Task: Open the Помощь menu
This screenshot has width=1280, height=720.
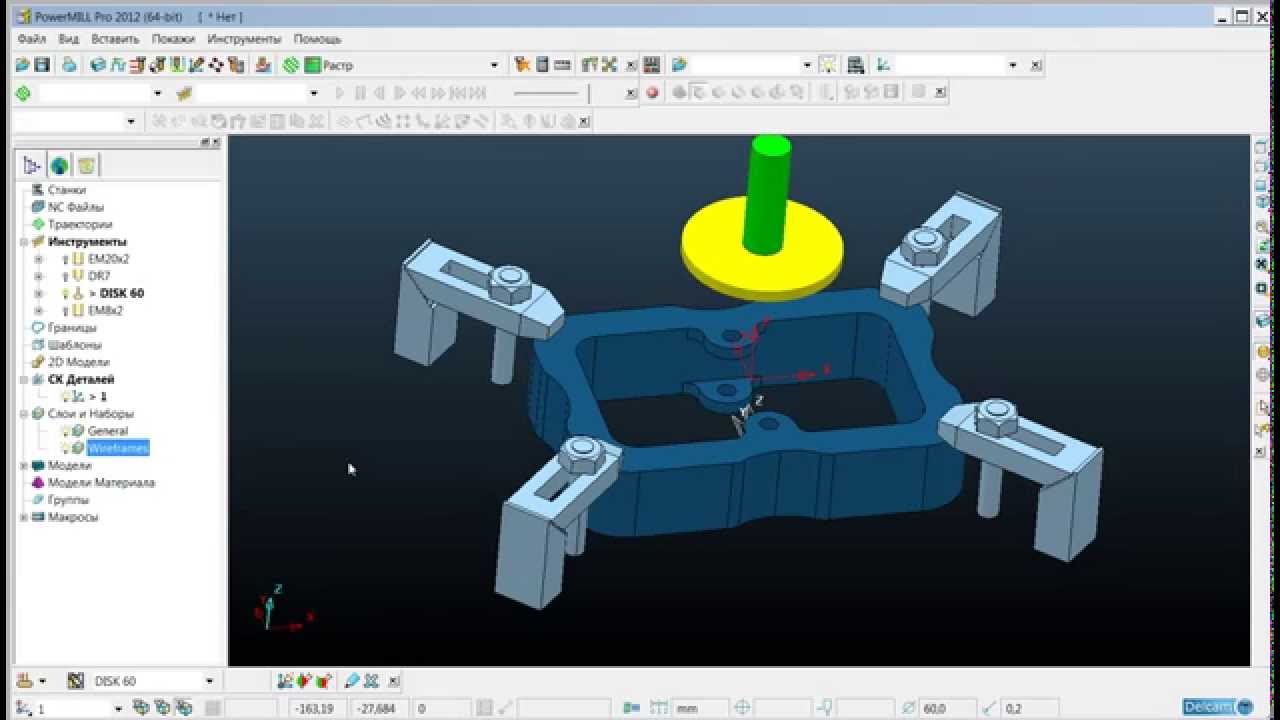Action: click(317, 39)
